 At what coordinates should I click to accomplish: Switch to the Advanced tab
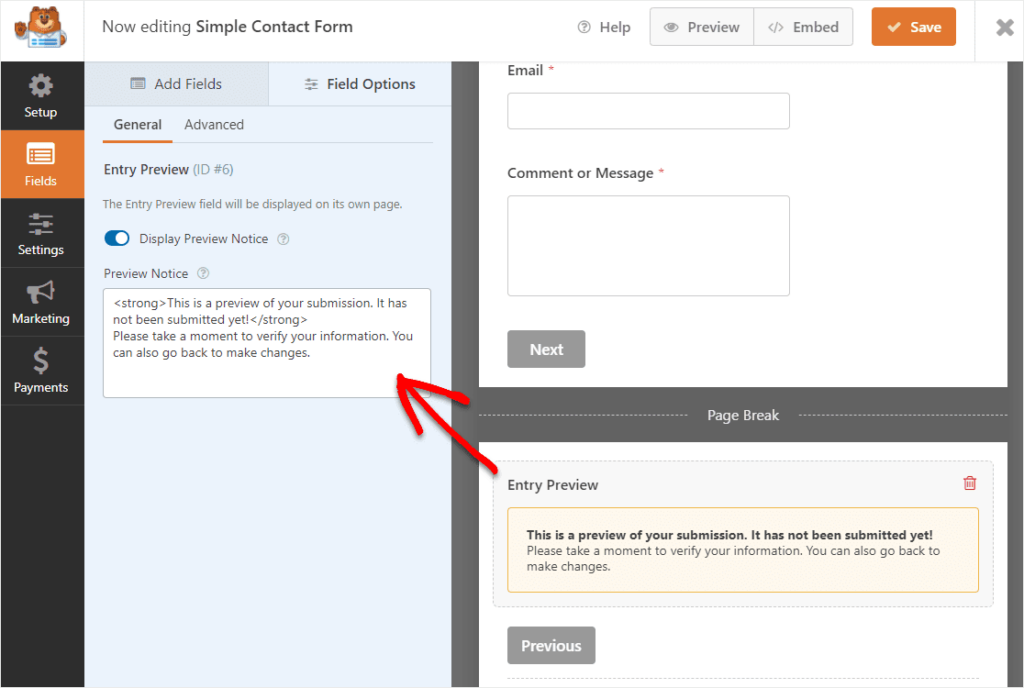pos(214,124)
